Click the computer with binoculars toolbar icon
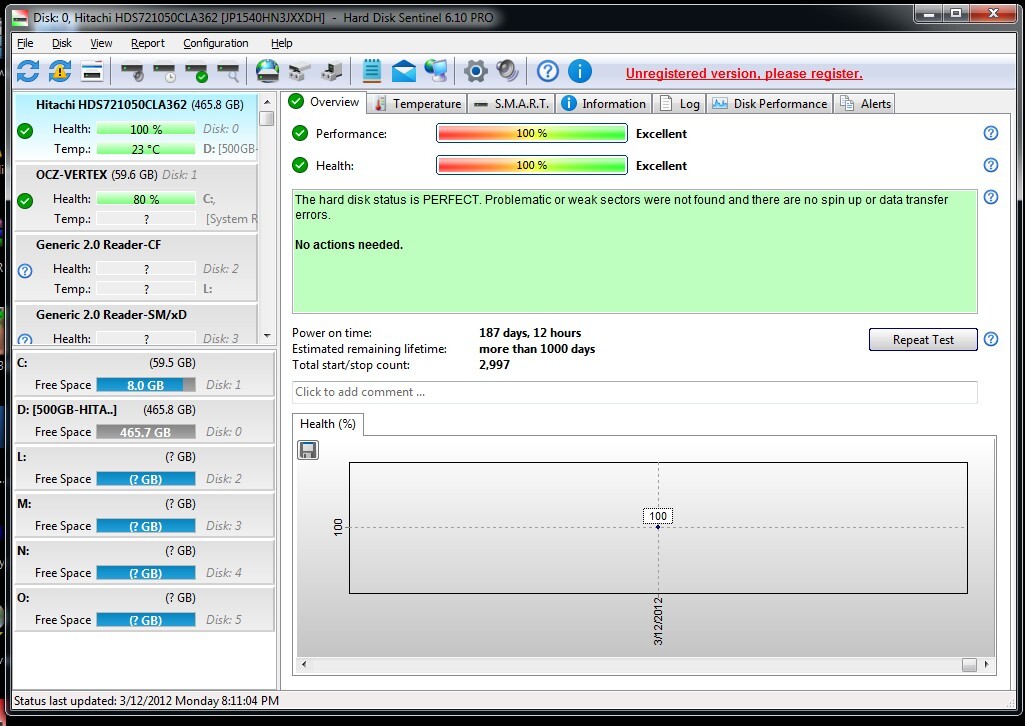This screenshot has width=1025, height=726. [x=331, y=71]
